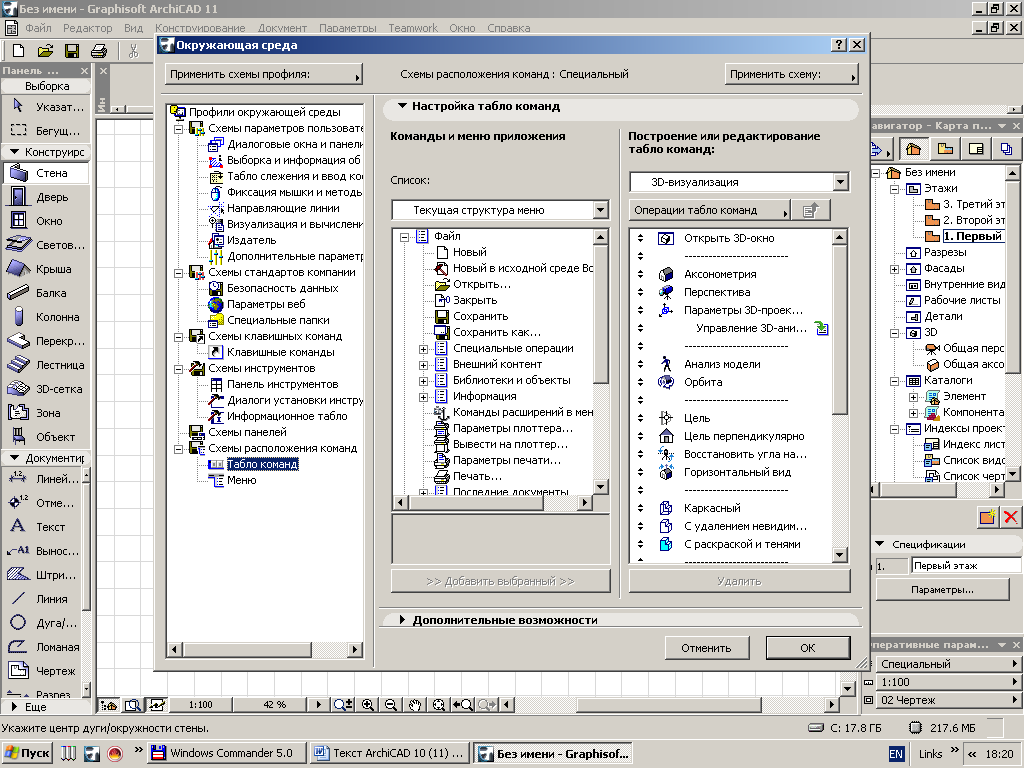This screenshot has height=768, width=1024.
Task: Select the Крыша roof tool
Action: point(45,269)
